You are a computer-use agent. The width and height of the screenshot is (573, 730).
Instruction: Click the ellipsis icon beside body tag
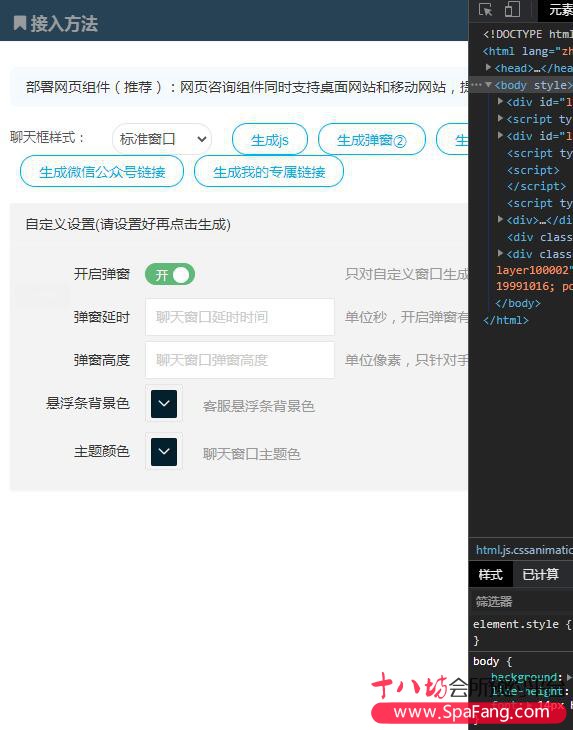(477, 85)
